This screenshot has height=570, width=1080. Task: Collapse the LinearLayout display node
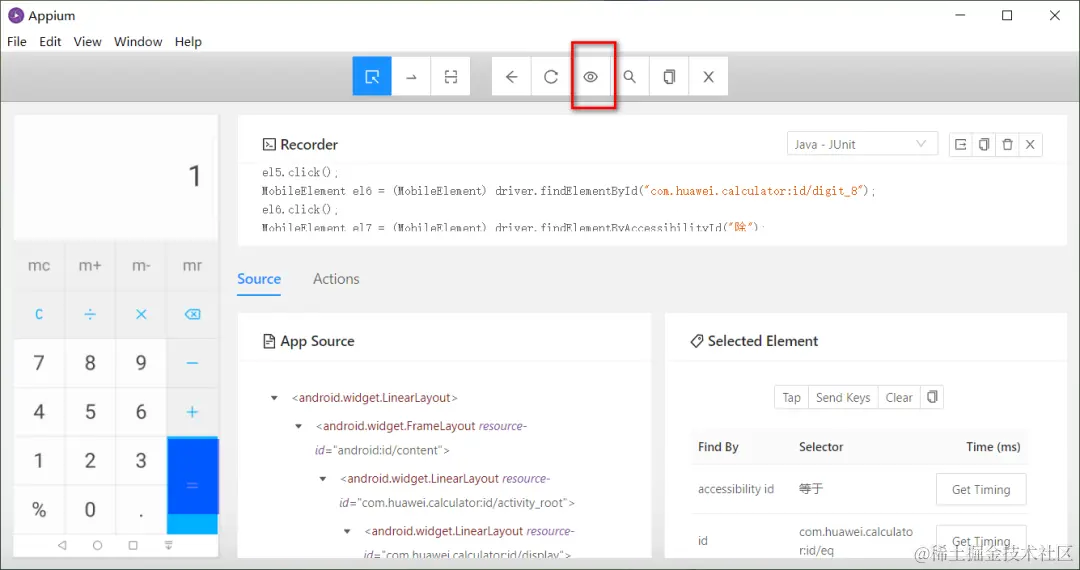tap(347, 531)
